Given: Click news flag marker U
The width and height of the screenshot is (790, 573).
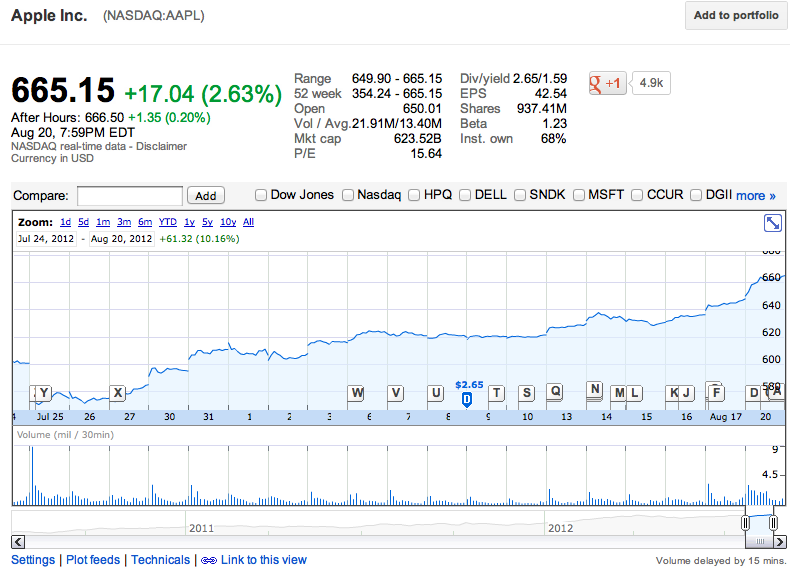Looking at the screenshot, I should pyautogui.click(x=435, y=392).
